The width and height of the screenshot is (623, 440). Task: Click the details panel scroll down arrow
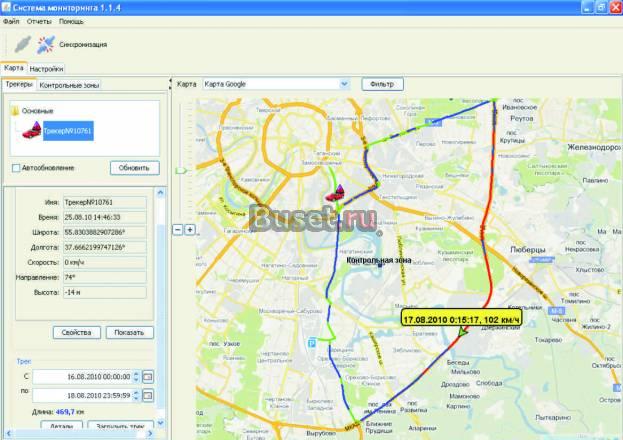(161, 423)
